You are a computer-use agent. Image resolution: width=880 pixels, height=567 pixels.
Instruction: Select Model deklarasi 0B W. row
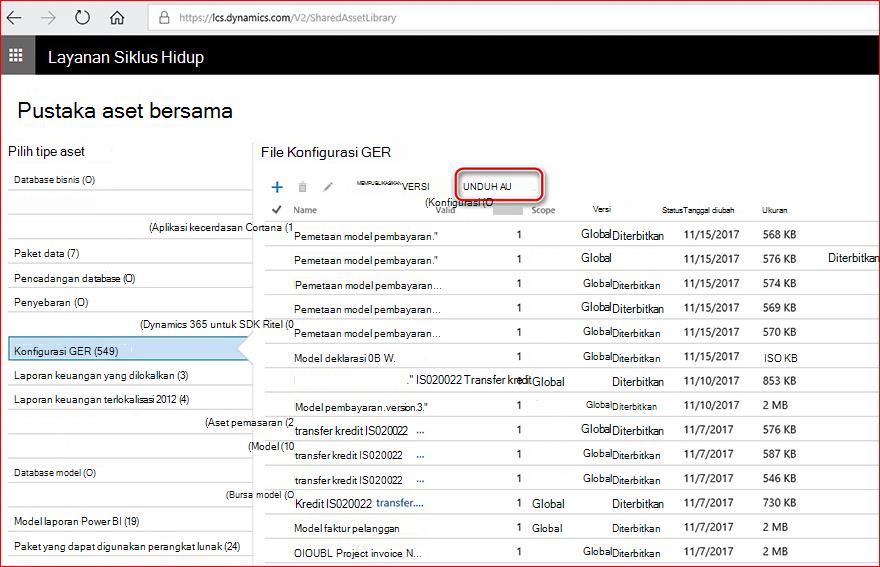point(571,356)
